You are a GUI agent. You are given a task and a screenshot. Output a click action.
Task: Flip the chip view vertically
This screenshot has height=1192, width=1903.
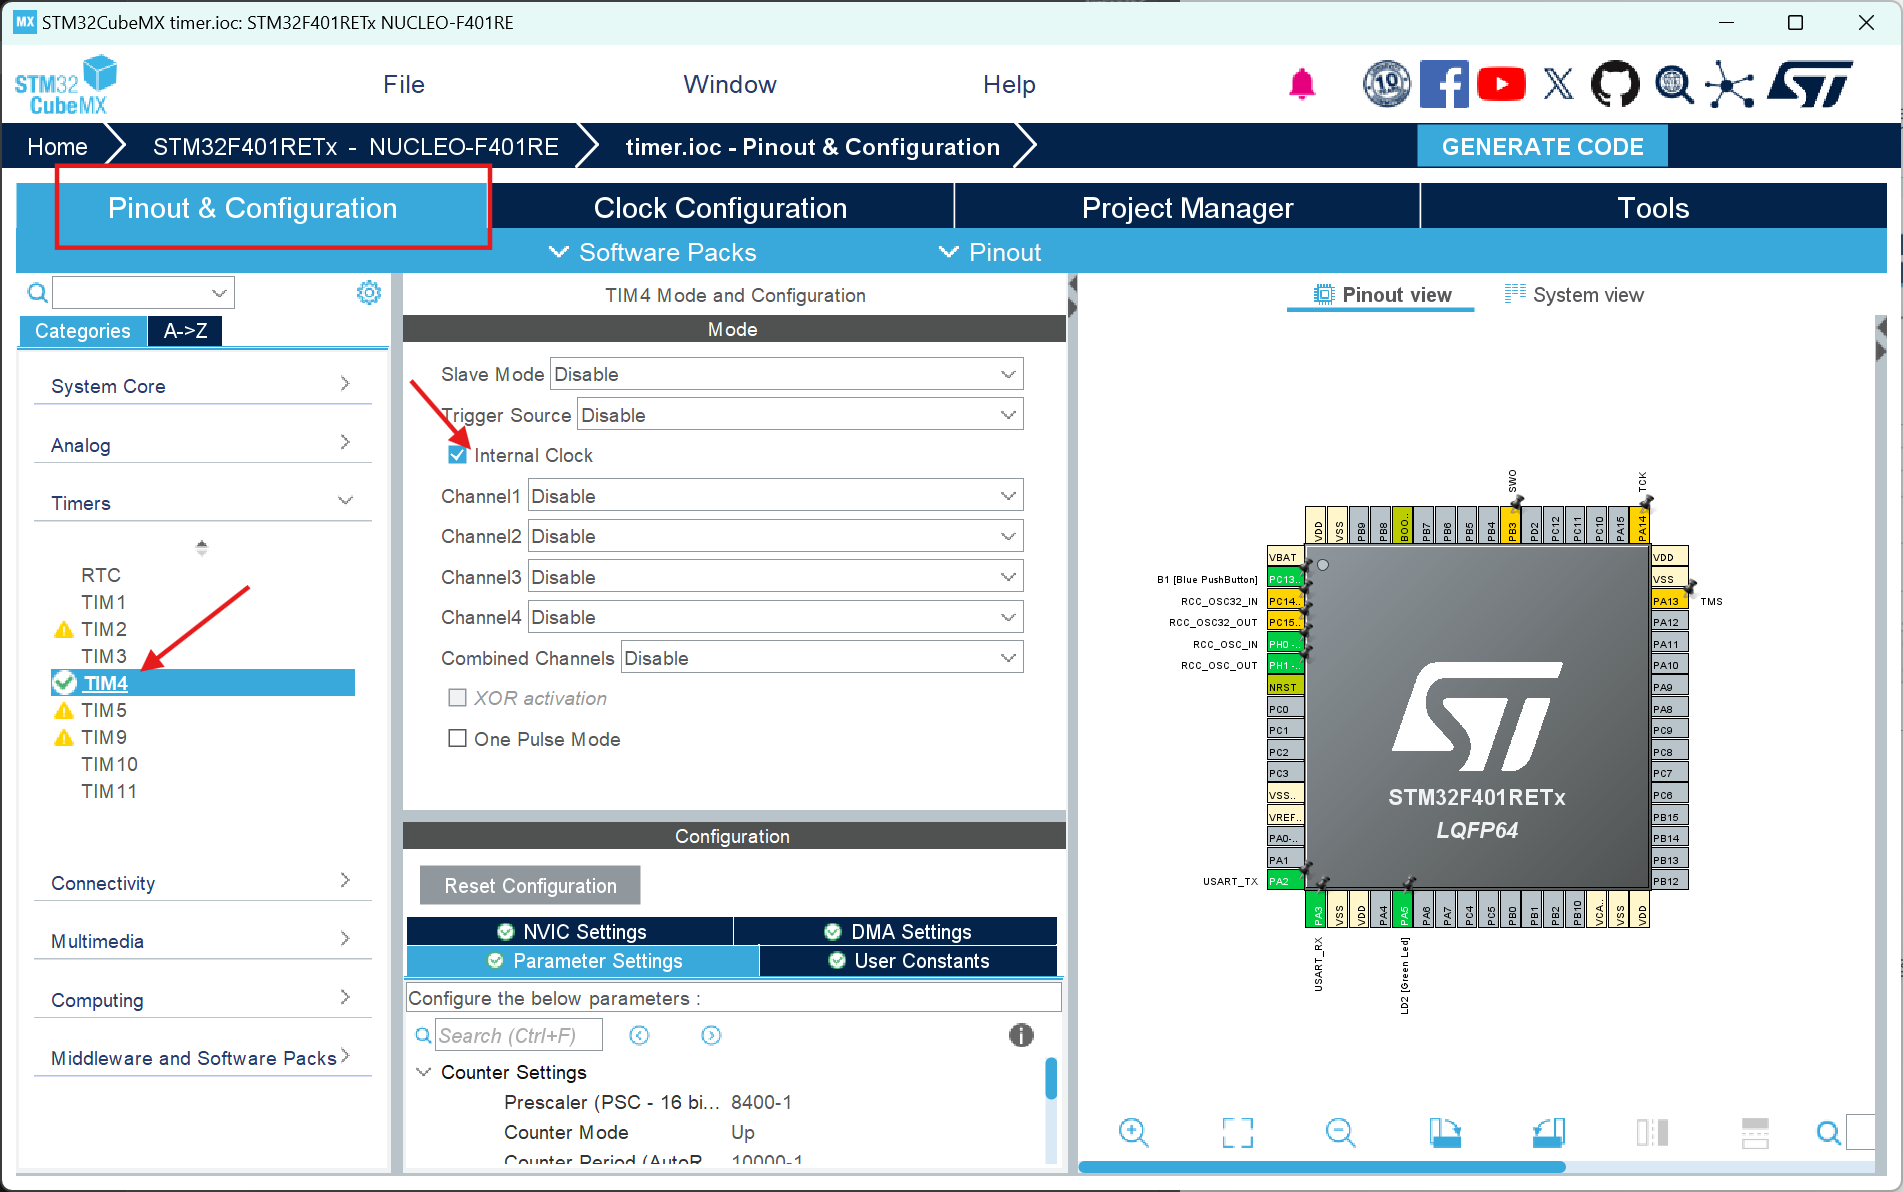pyautogui.click(x=1755, y=1132)
